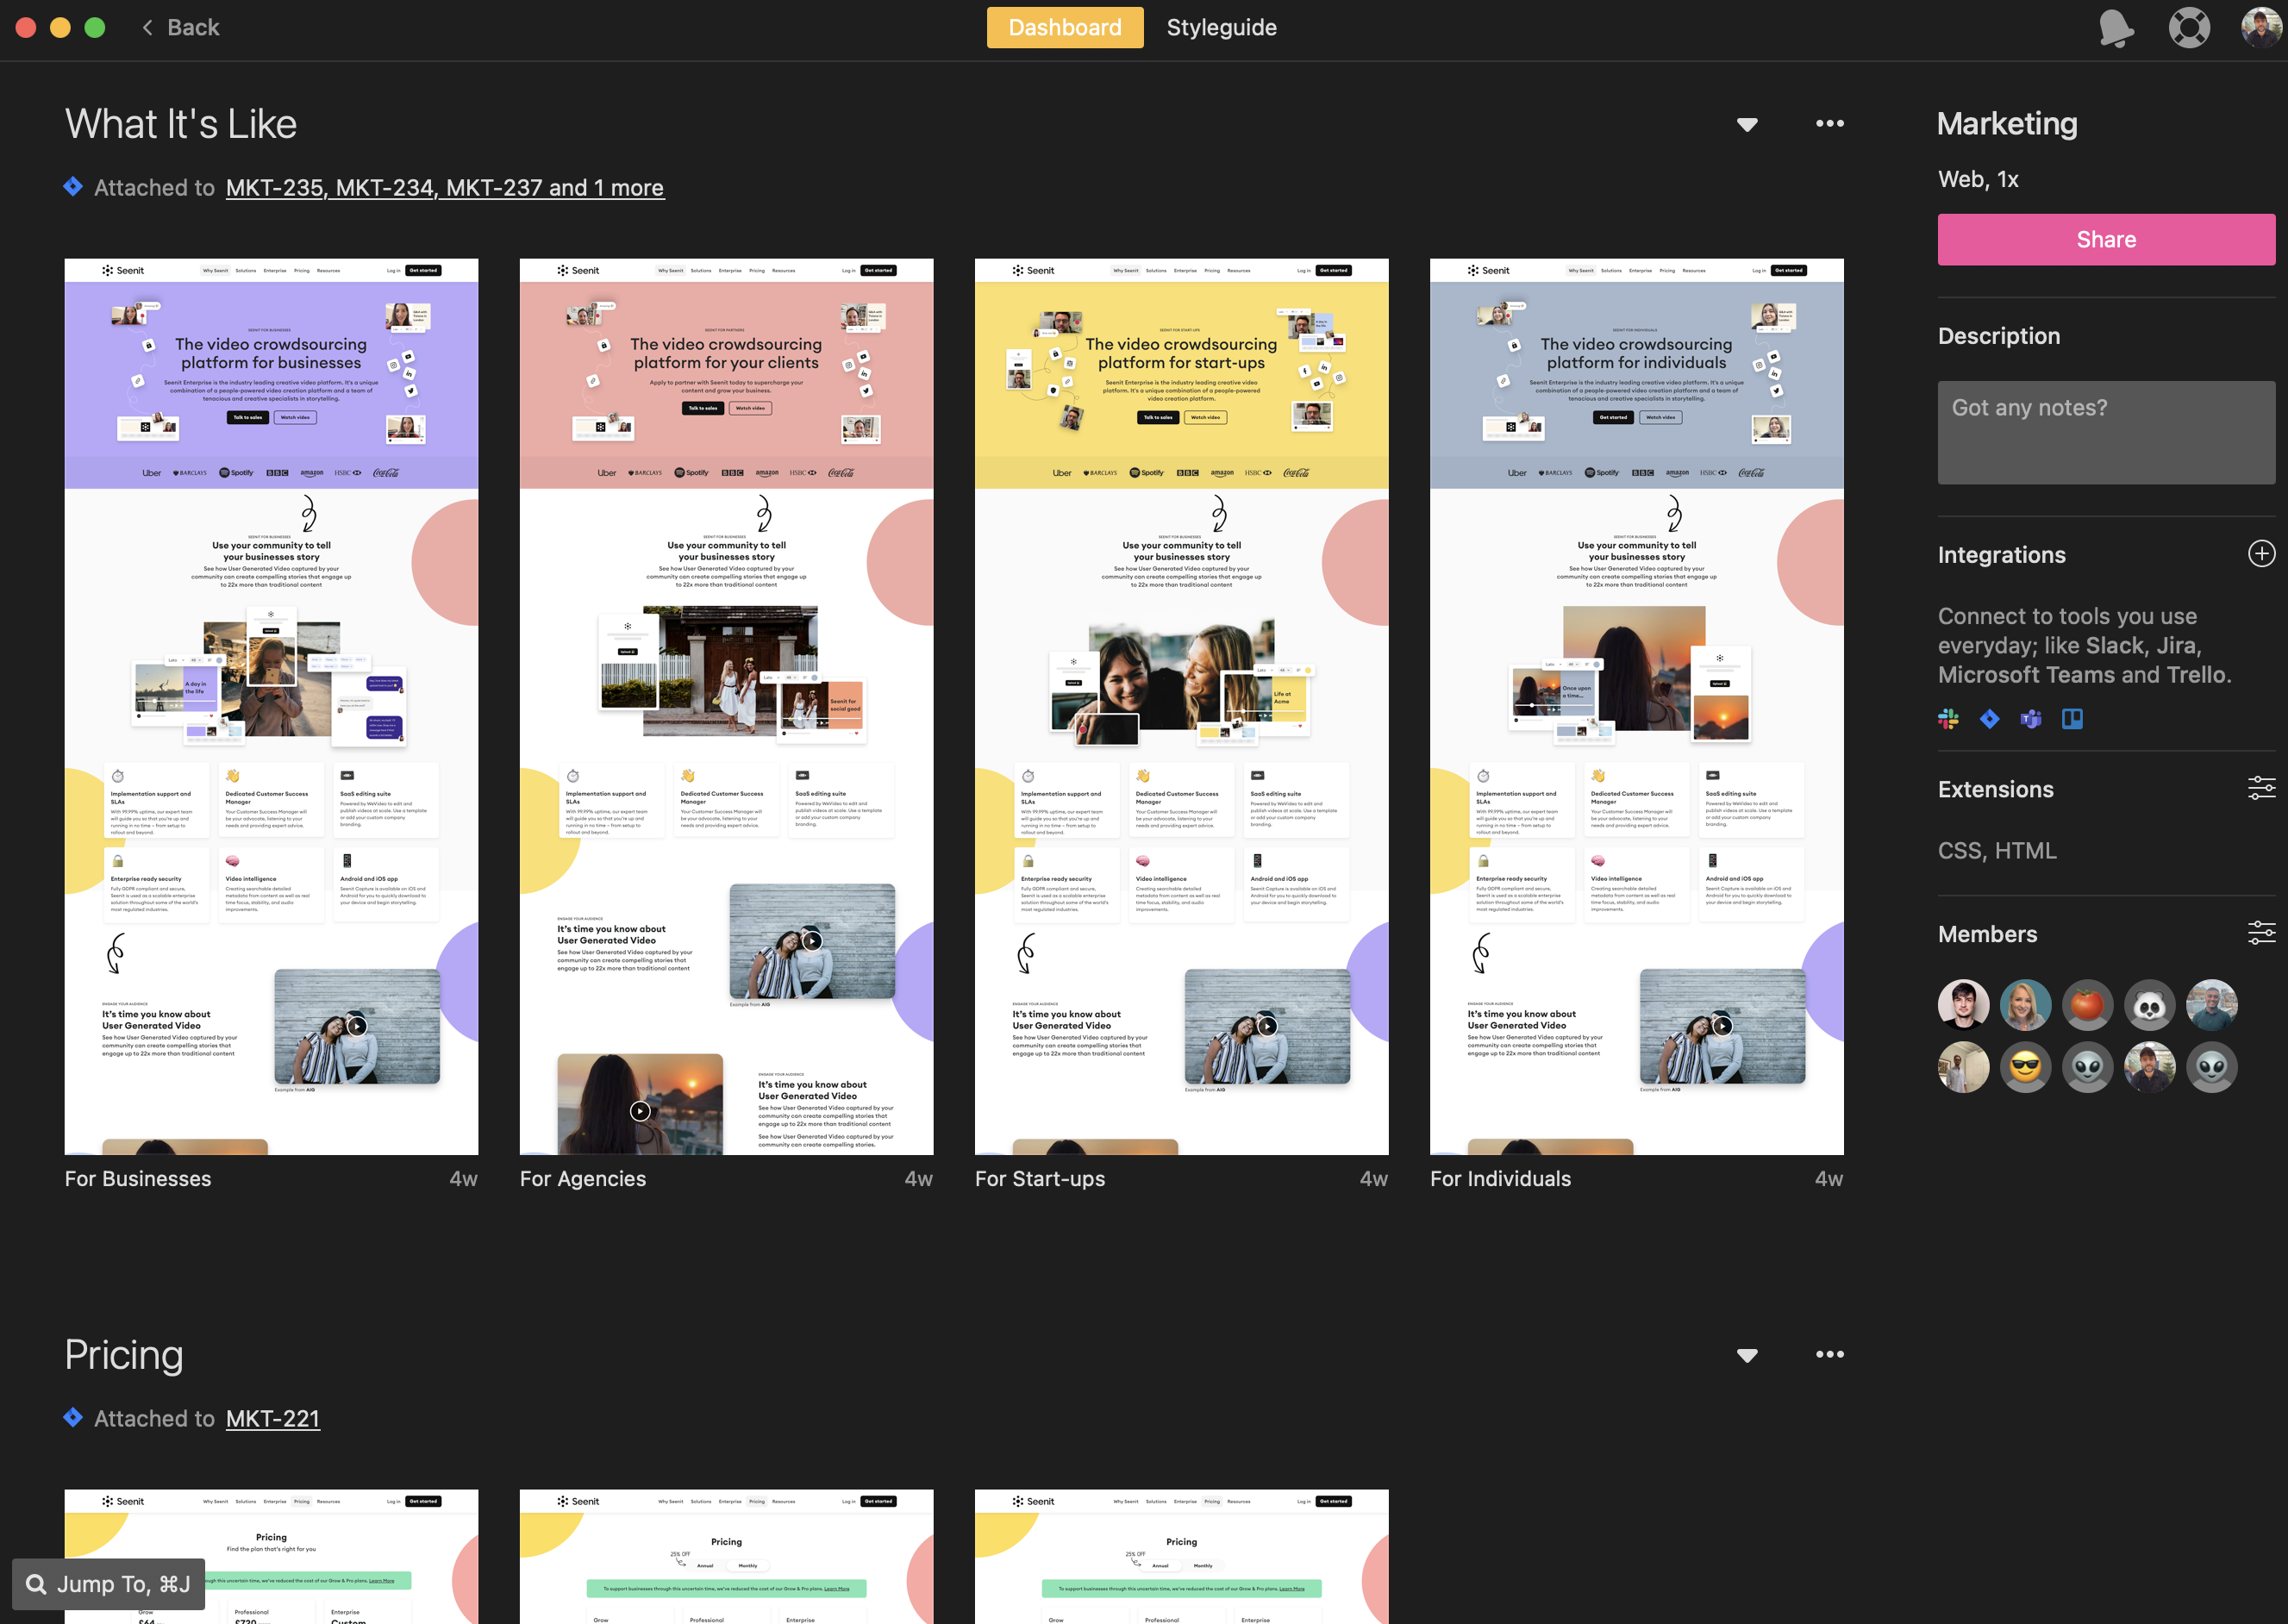The image size is (2288, 1624).
Task: Click the Trello integration icon
Action: coord(2072,718)
